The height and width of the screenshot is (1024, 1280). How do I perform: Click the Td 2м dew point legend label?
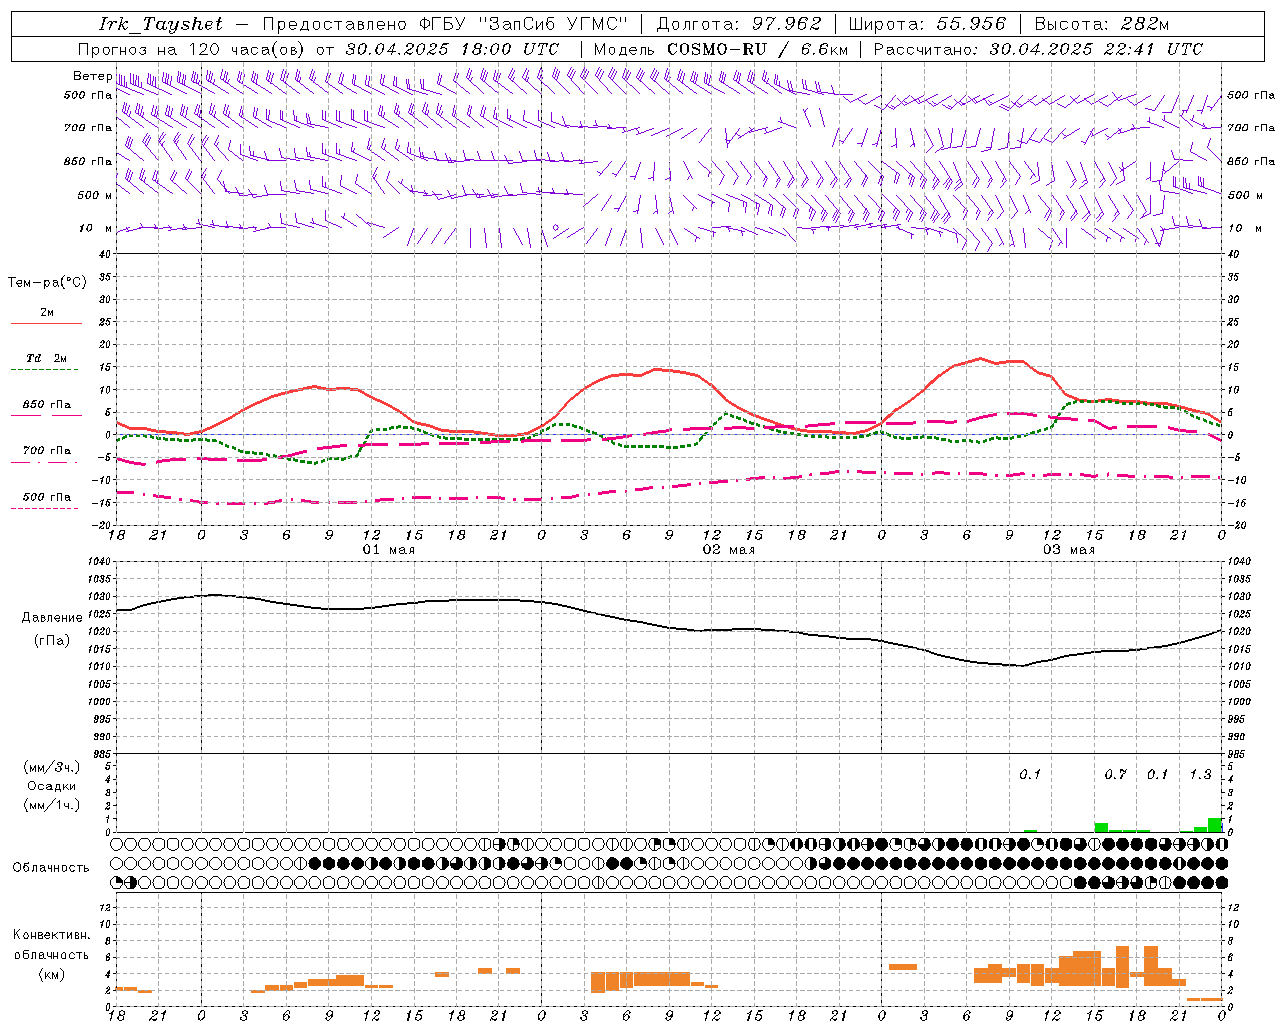47,358
